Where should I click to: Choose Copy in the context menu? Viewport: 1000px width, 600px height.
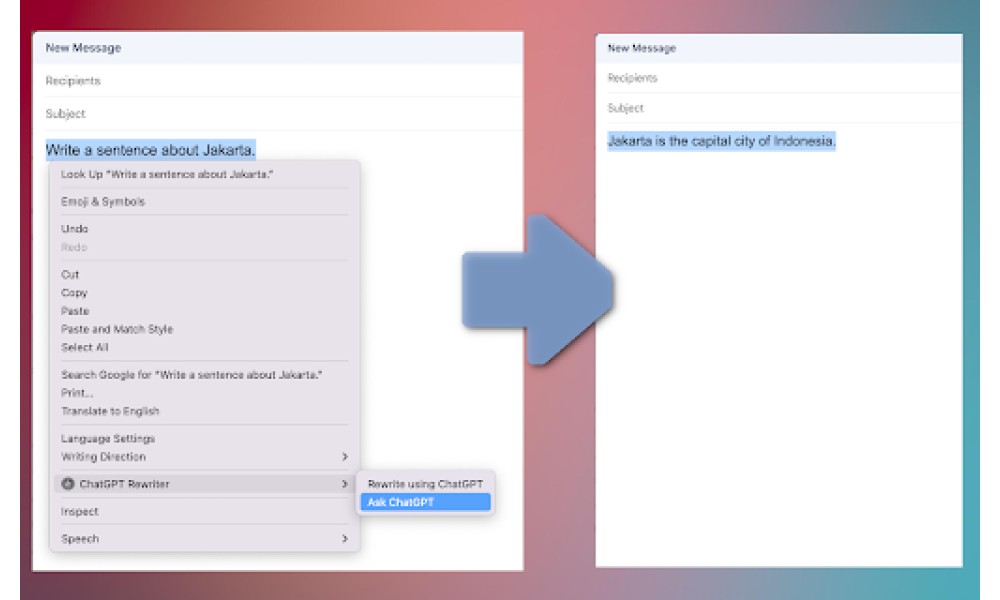(x=74, y=293)
